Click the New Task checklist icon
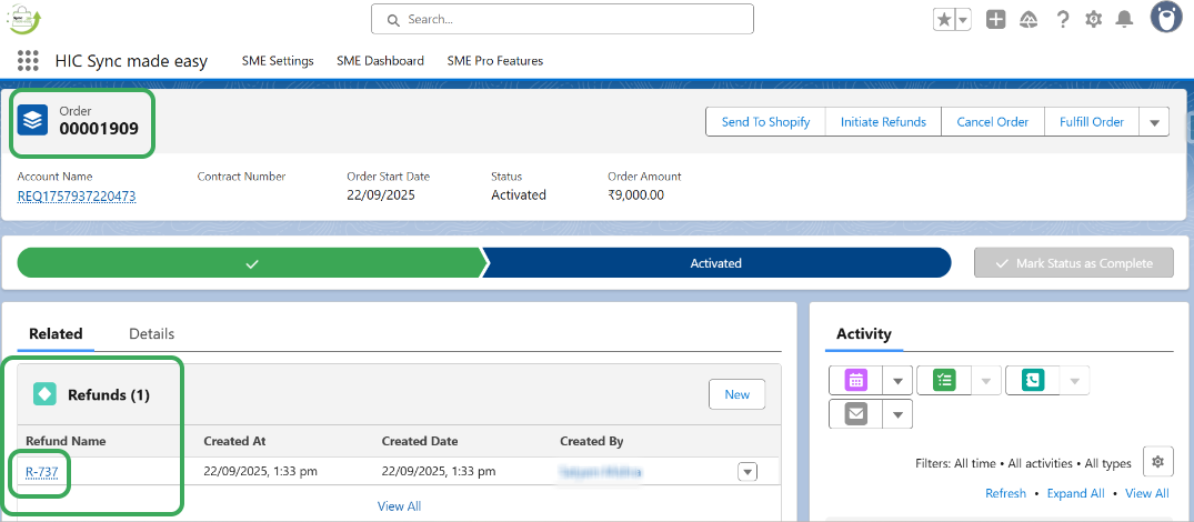The image size is (1194, 522). [x=944, y=380]
